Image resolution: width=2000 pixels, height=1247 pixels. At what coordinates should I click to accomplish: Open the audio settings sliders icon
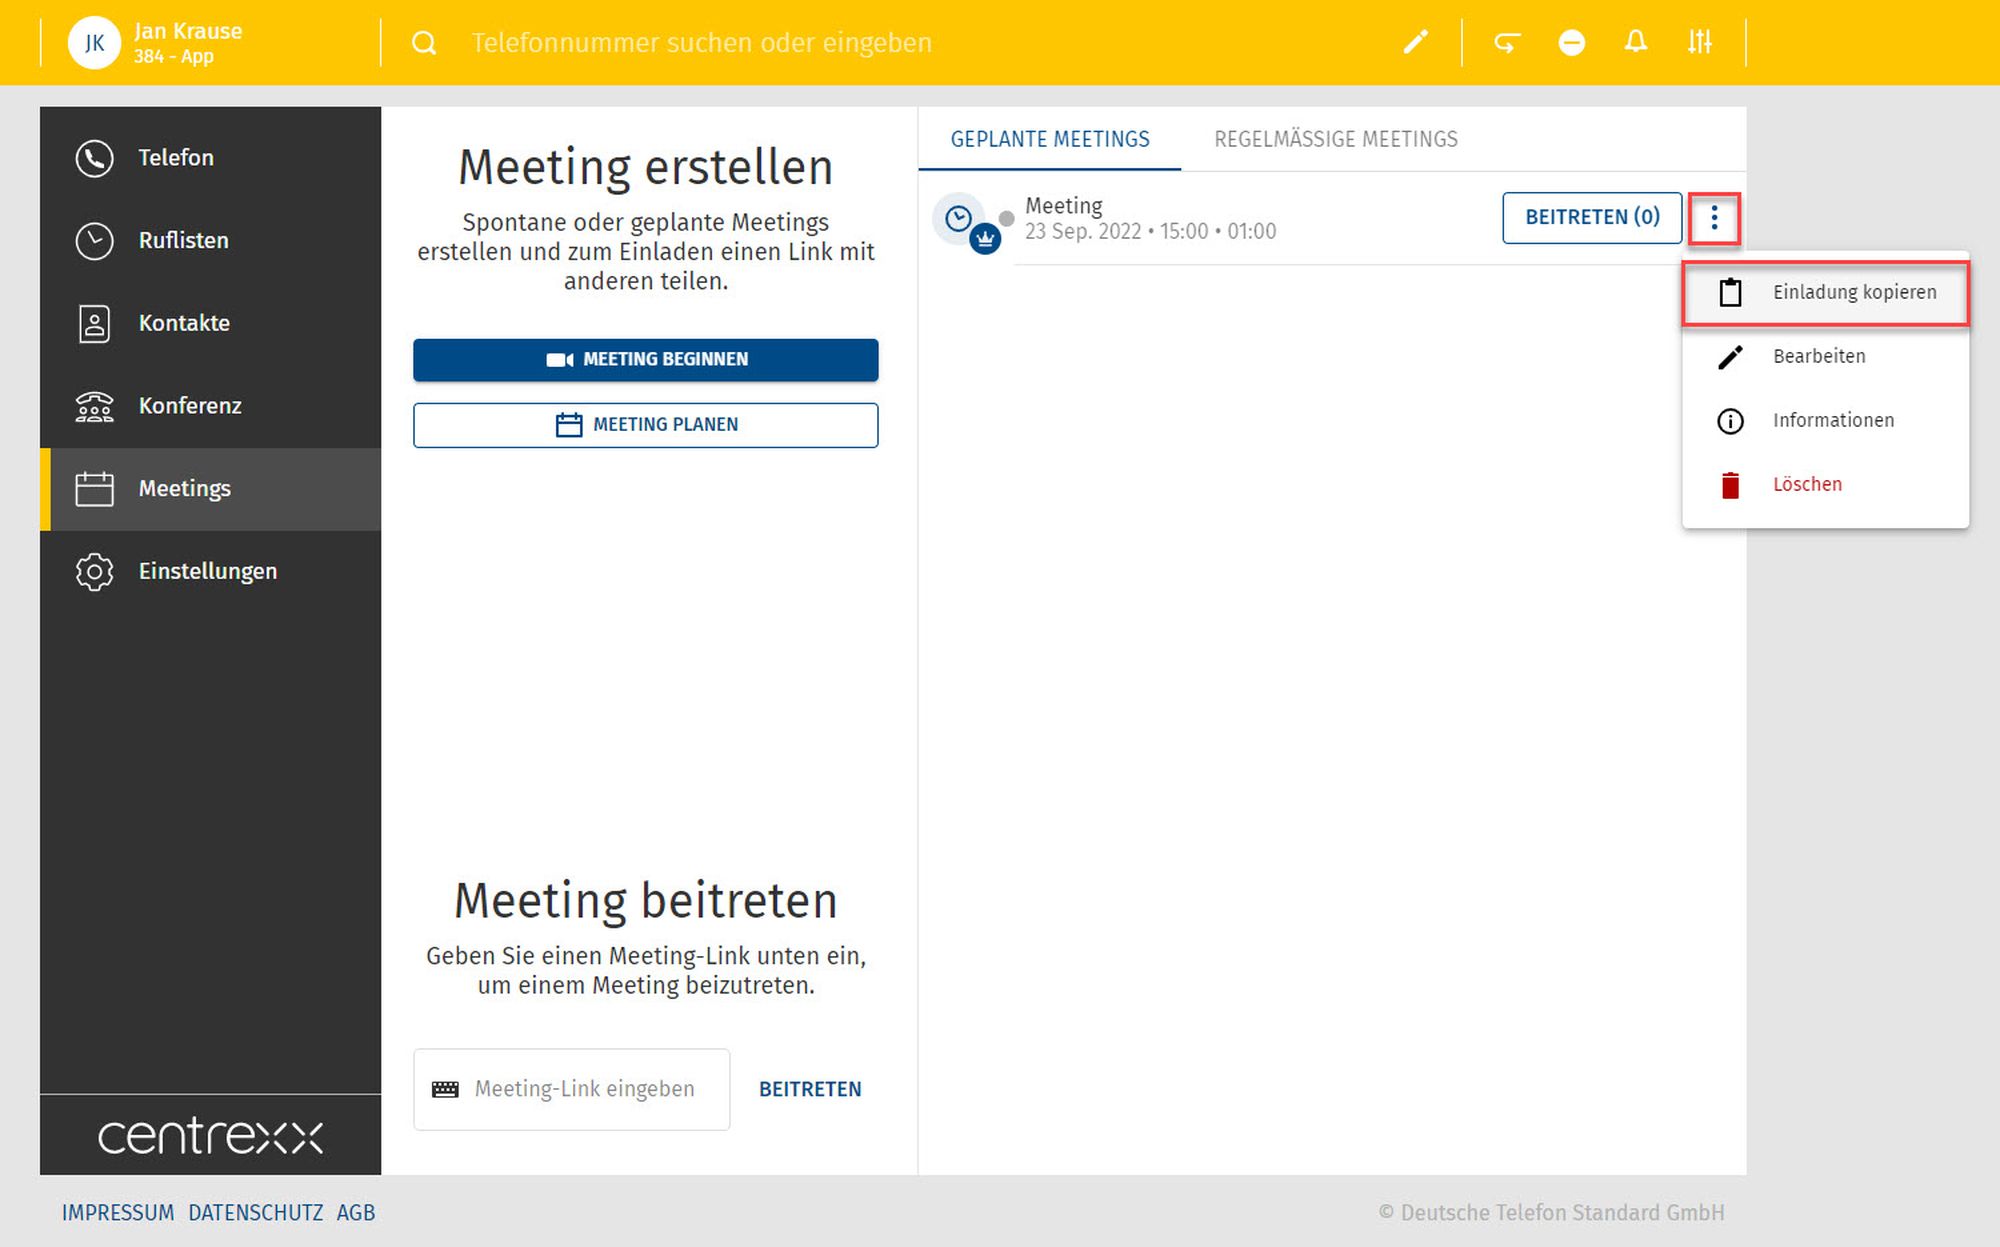(1699, 42)
